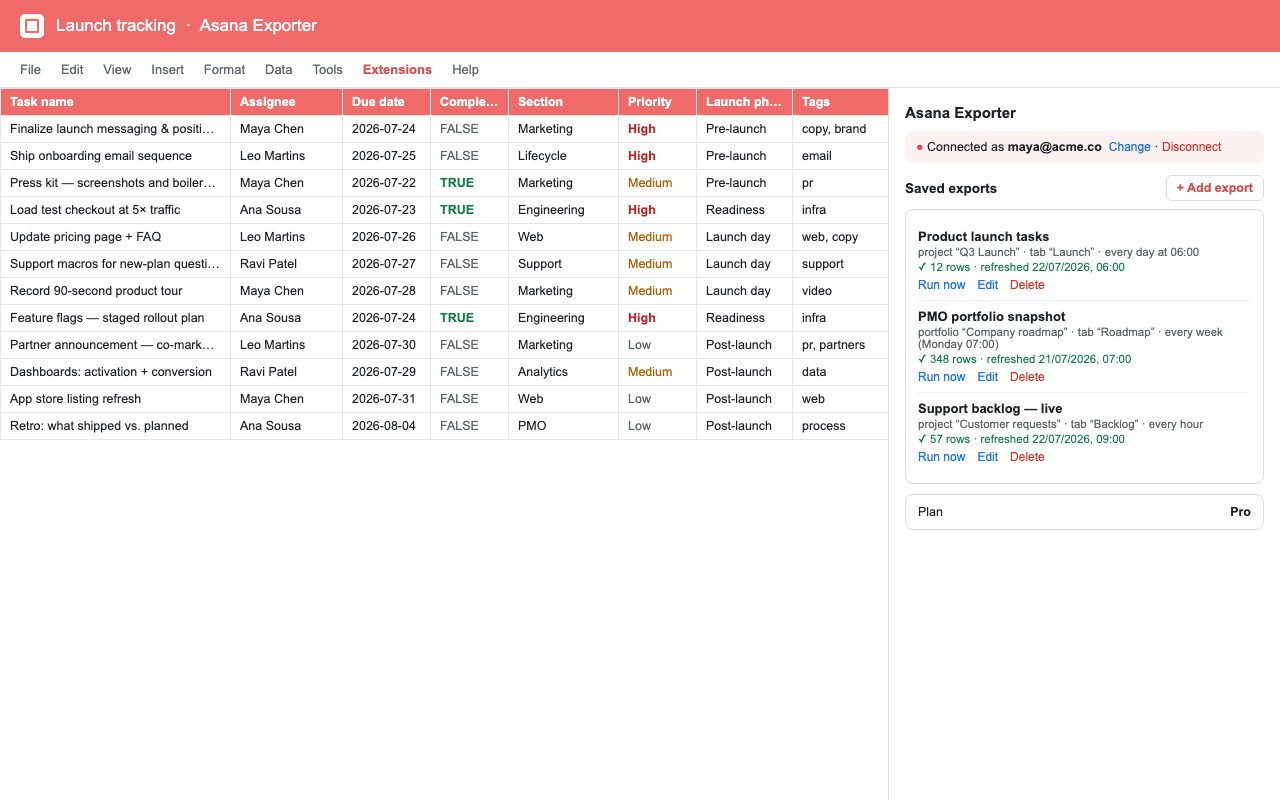Select the Launch phase column header
The image size is (1280, 800).
point(744,102)
